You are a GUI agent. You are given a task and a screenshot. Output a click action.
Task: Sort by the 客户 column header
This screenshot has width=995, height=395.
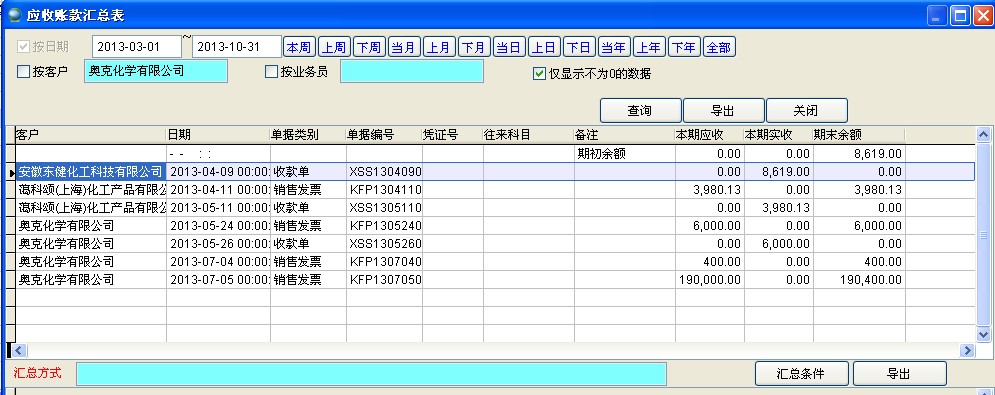(90, 135)
